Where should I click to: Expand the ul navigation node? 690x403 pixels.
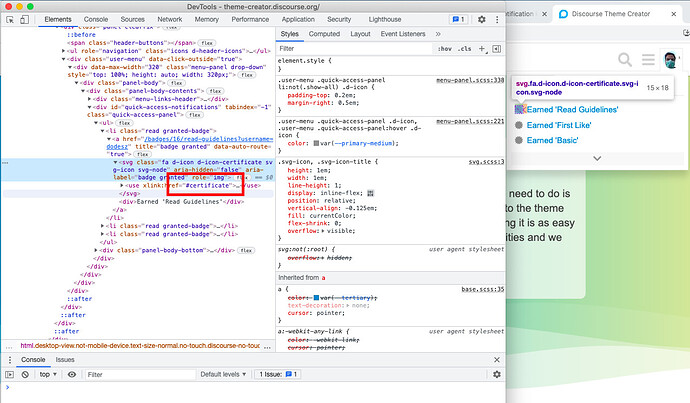pyautogui.click(x=63, y=51)
